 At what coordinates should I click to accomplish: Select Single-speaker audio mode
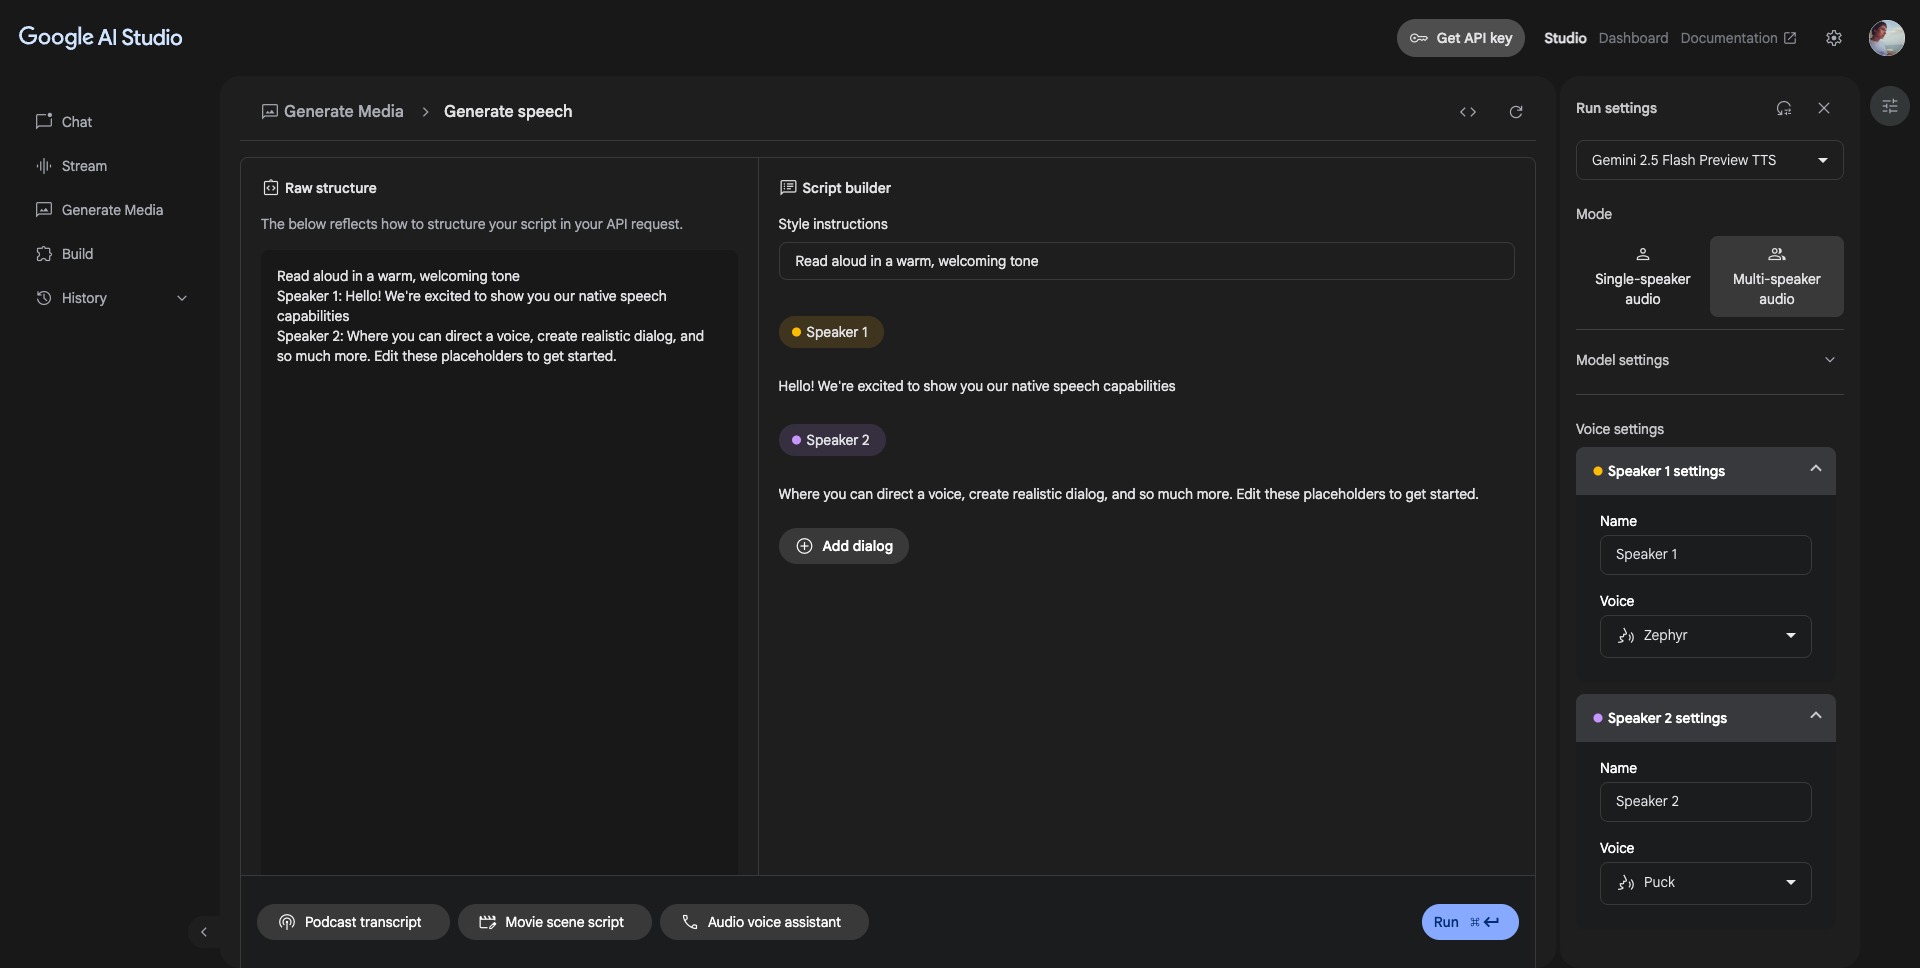(1642, 277)
